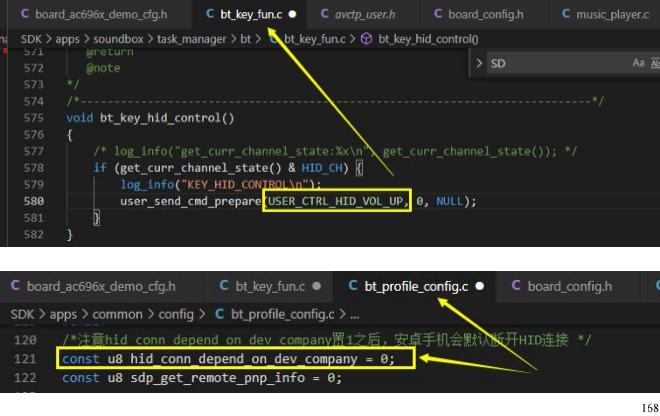
Task: Click the C file icon on avctp_user.h tab
Action: pyautogui.click(x=324, y=14)
